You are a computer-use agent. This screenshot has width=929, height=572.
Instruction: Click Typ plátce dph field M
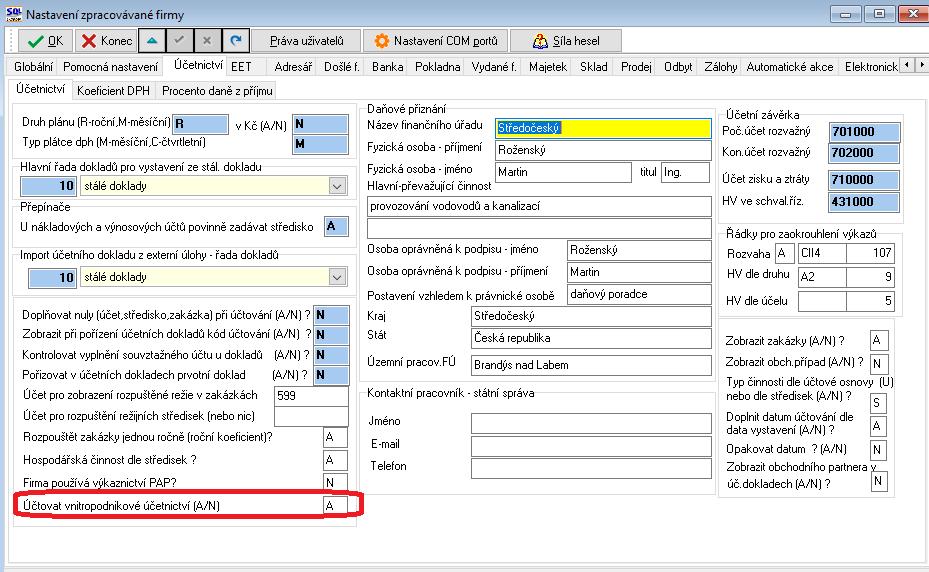(x=321, y=144)
